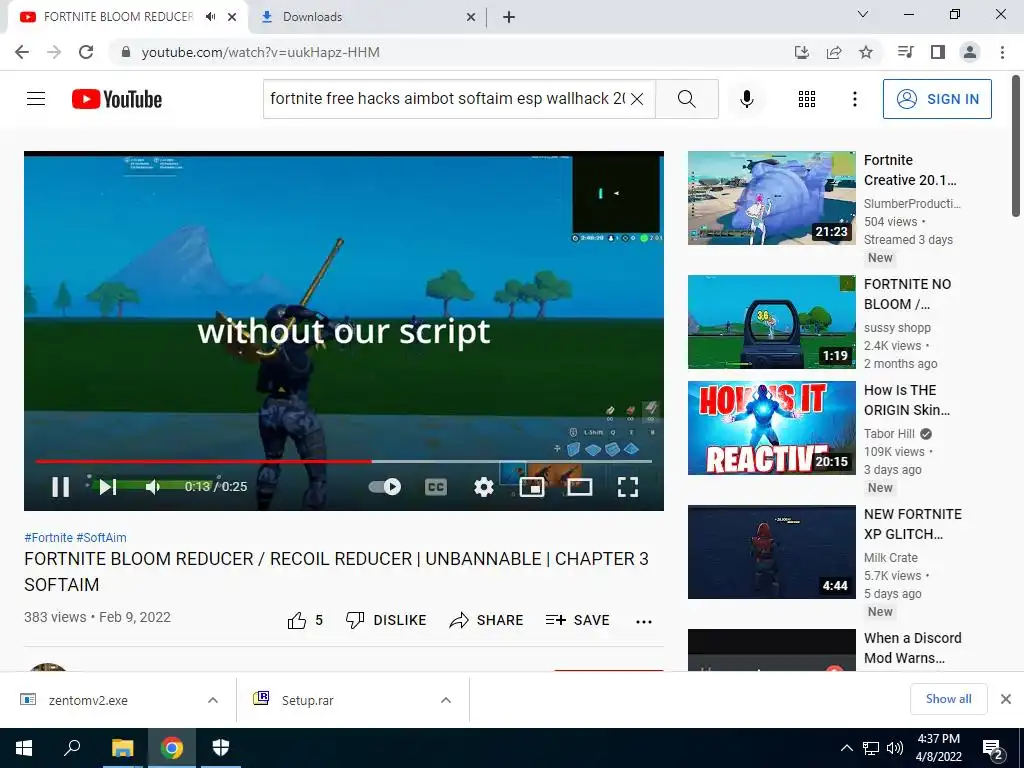Mute tab audio speaker icon

tap(210, 17)
